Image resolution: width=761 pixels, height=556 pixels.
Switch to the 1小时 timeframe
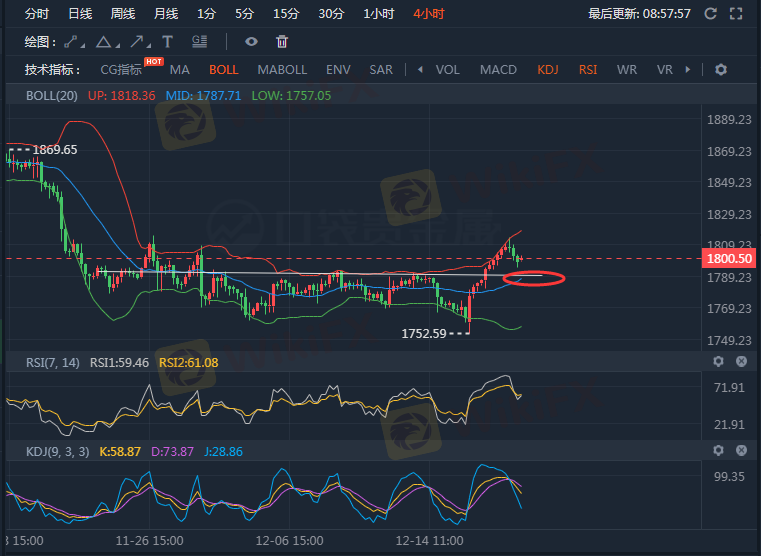pos(378,14)
